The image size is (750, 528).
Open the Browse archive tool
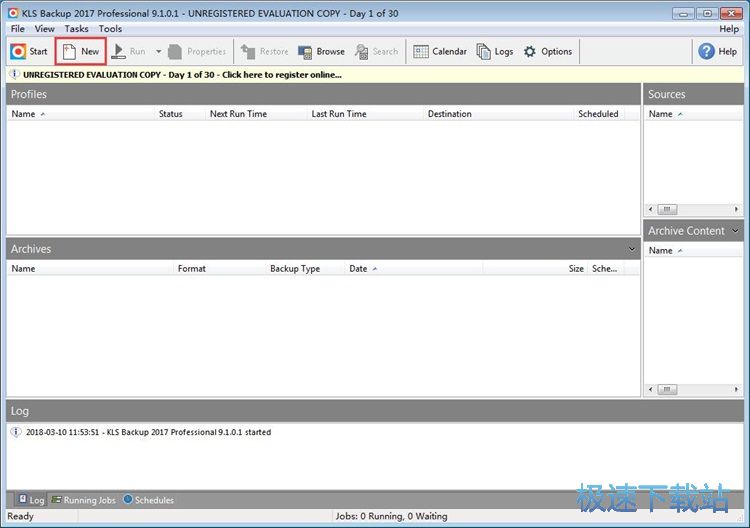click(x=321, y=52)
